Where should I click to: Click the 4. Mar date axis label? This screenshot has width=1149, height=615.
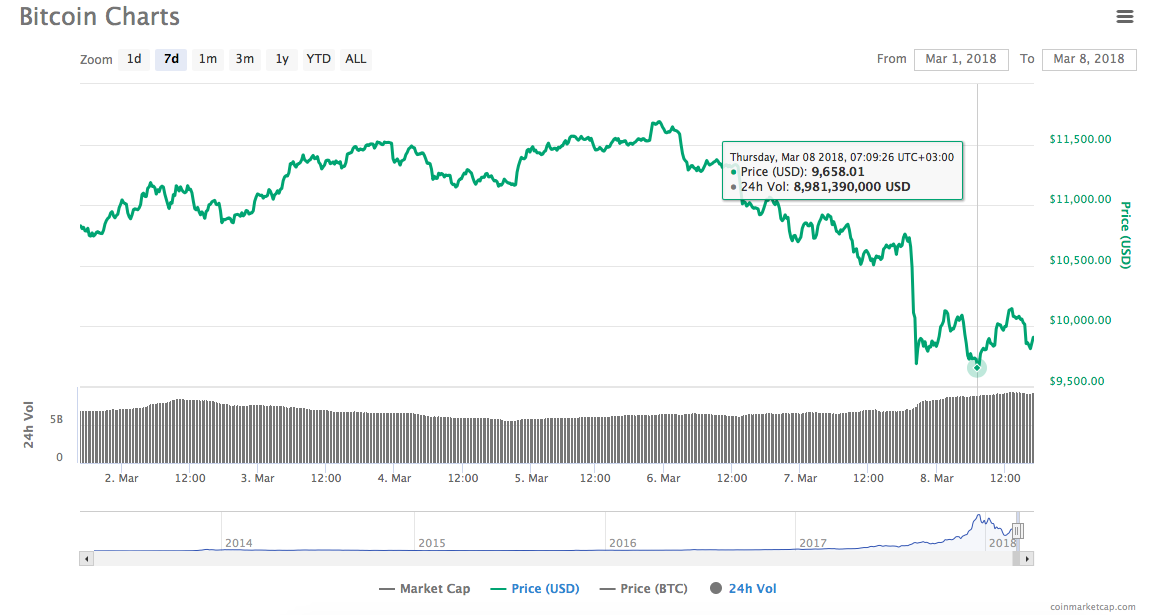click(x=394, y=478)
